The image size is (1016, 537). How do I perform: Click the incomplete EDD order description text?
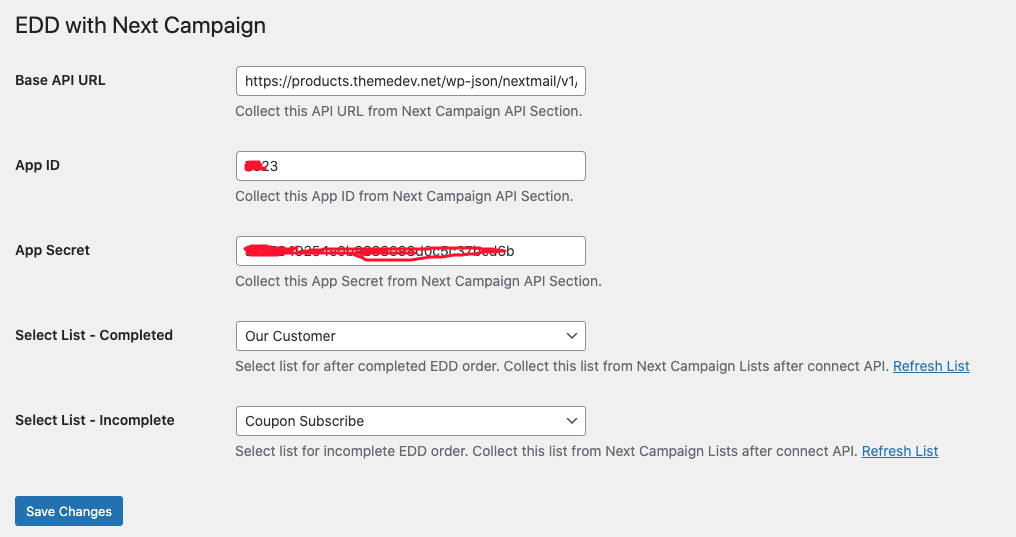(546, 451)
